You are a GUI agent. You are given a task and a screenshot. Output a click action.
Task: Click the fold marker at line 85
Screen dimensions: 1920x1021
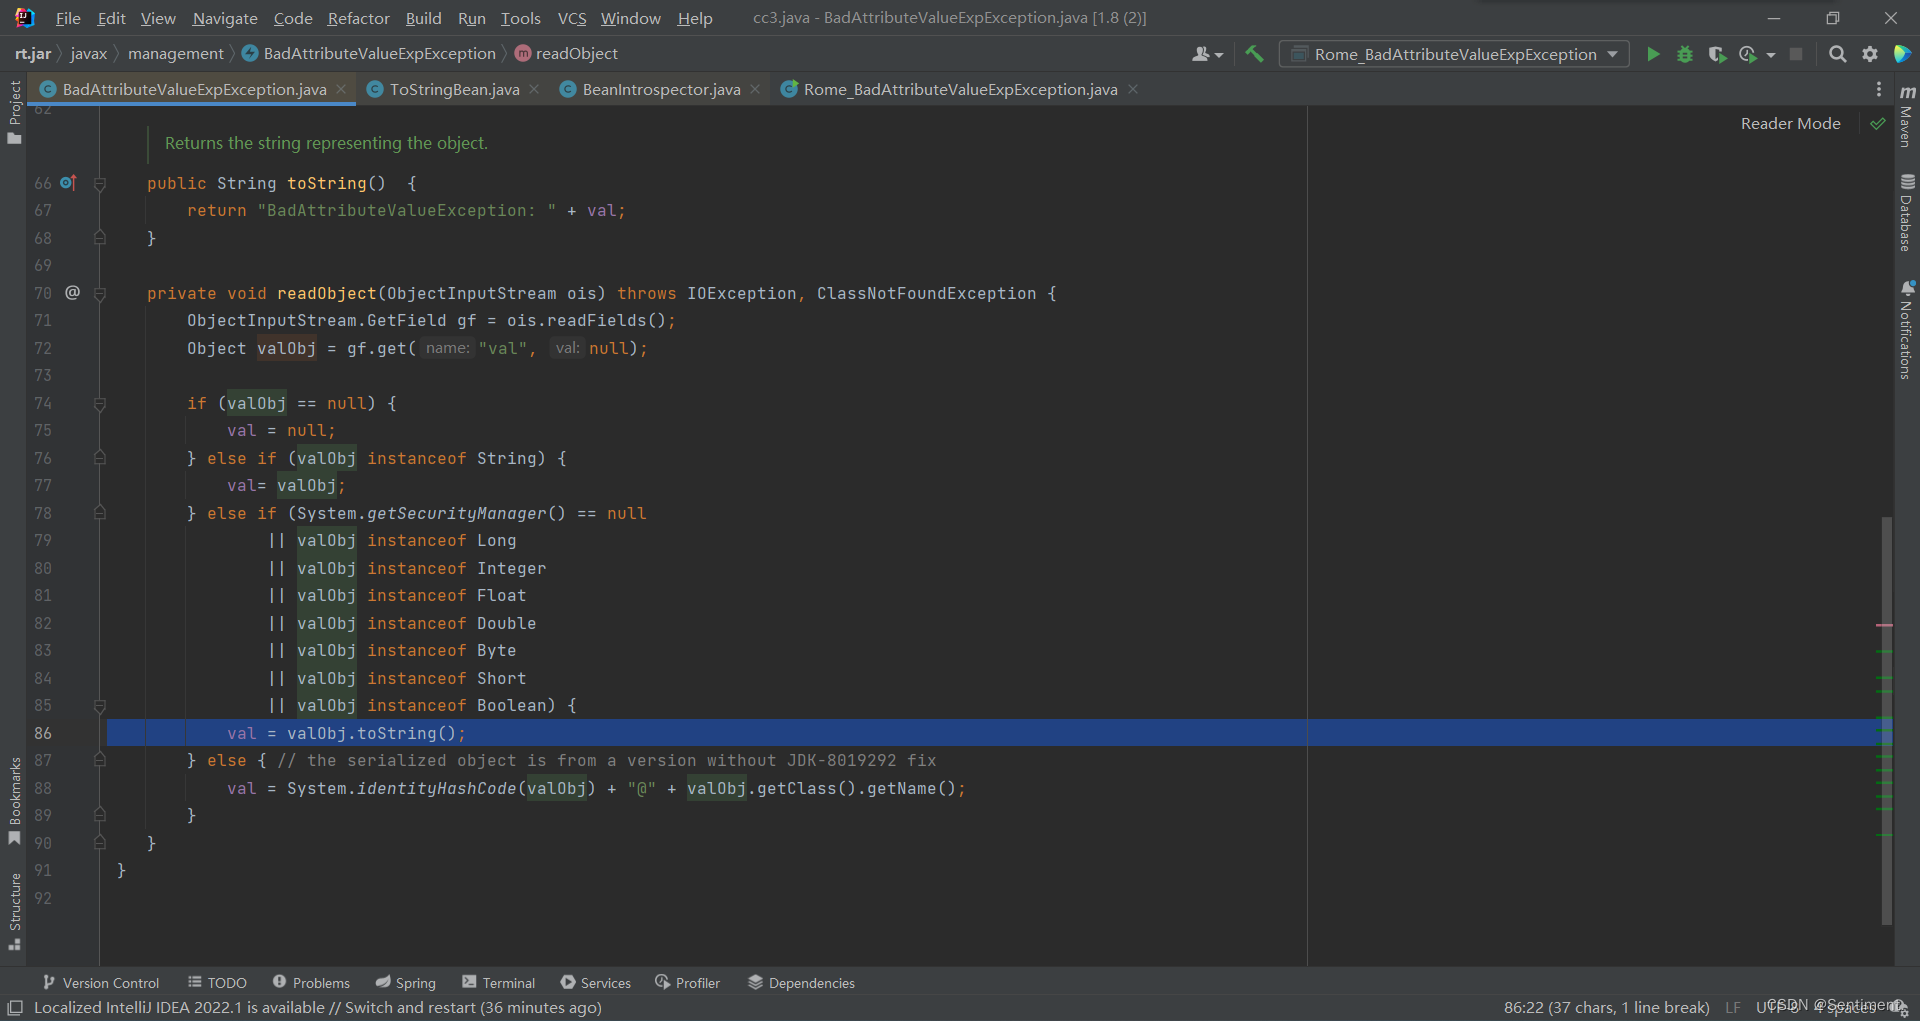(100, 706)
